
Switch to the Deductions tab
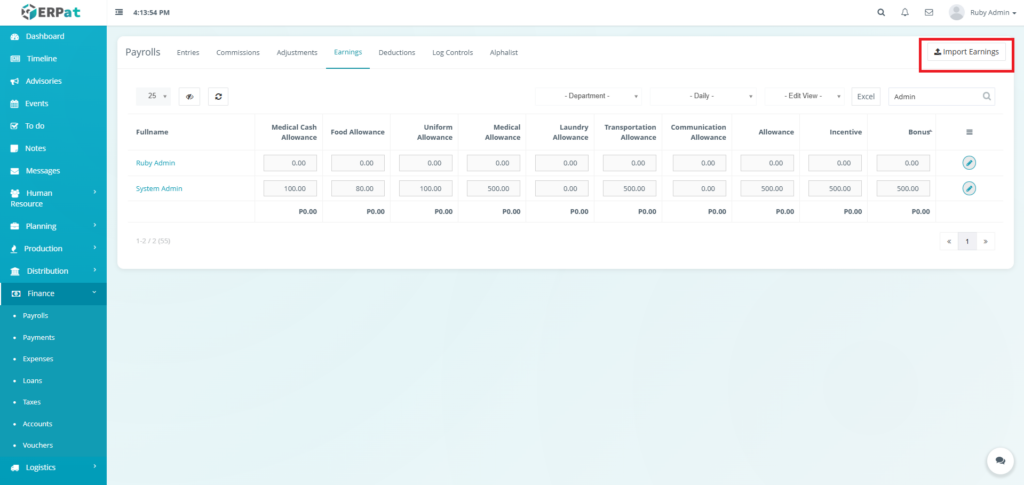click(397, 52)
